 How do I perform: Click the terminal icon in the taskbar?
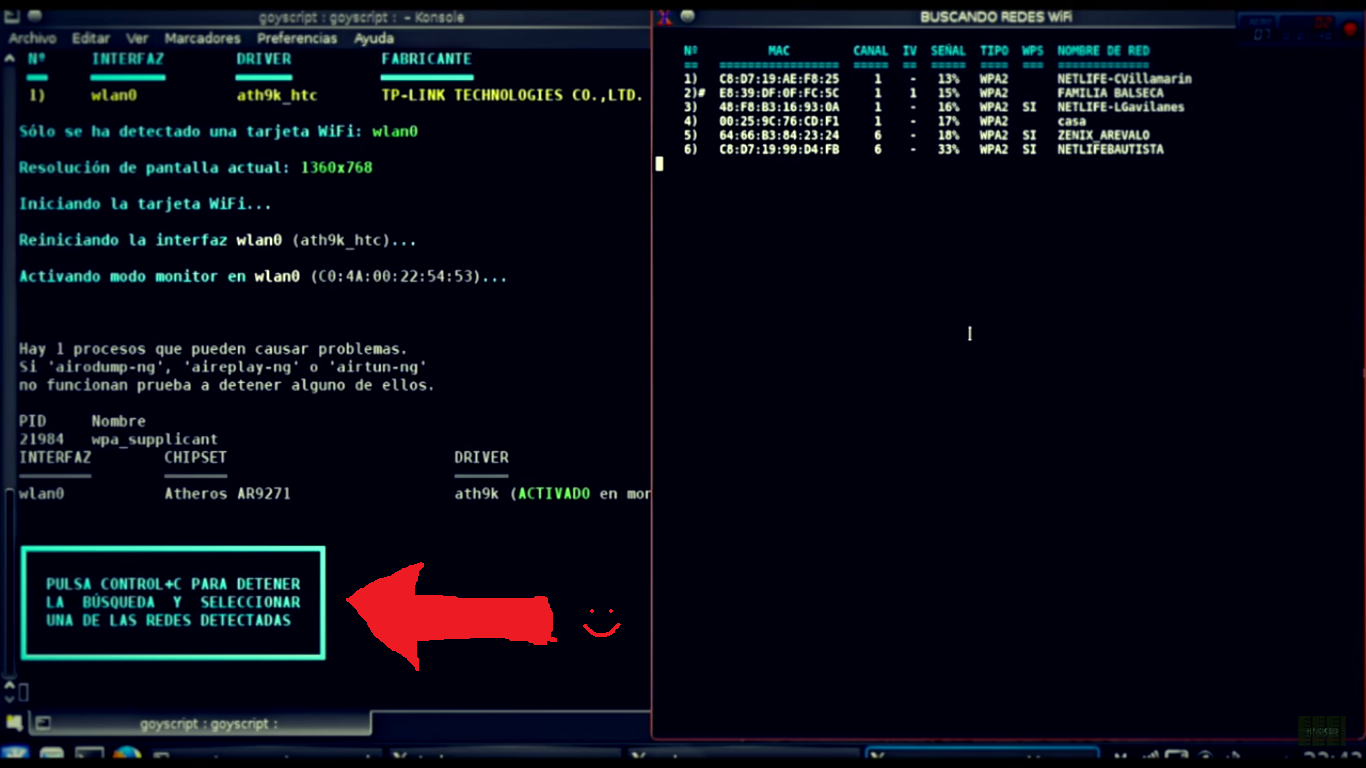(89, 757)
